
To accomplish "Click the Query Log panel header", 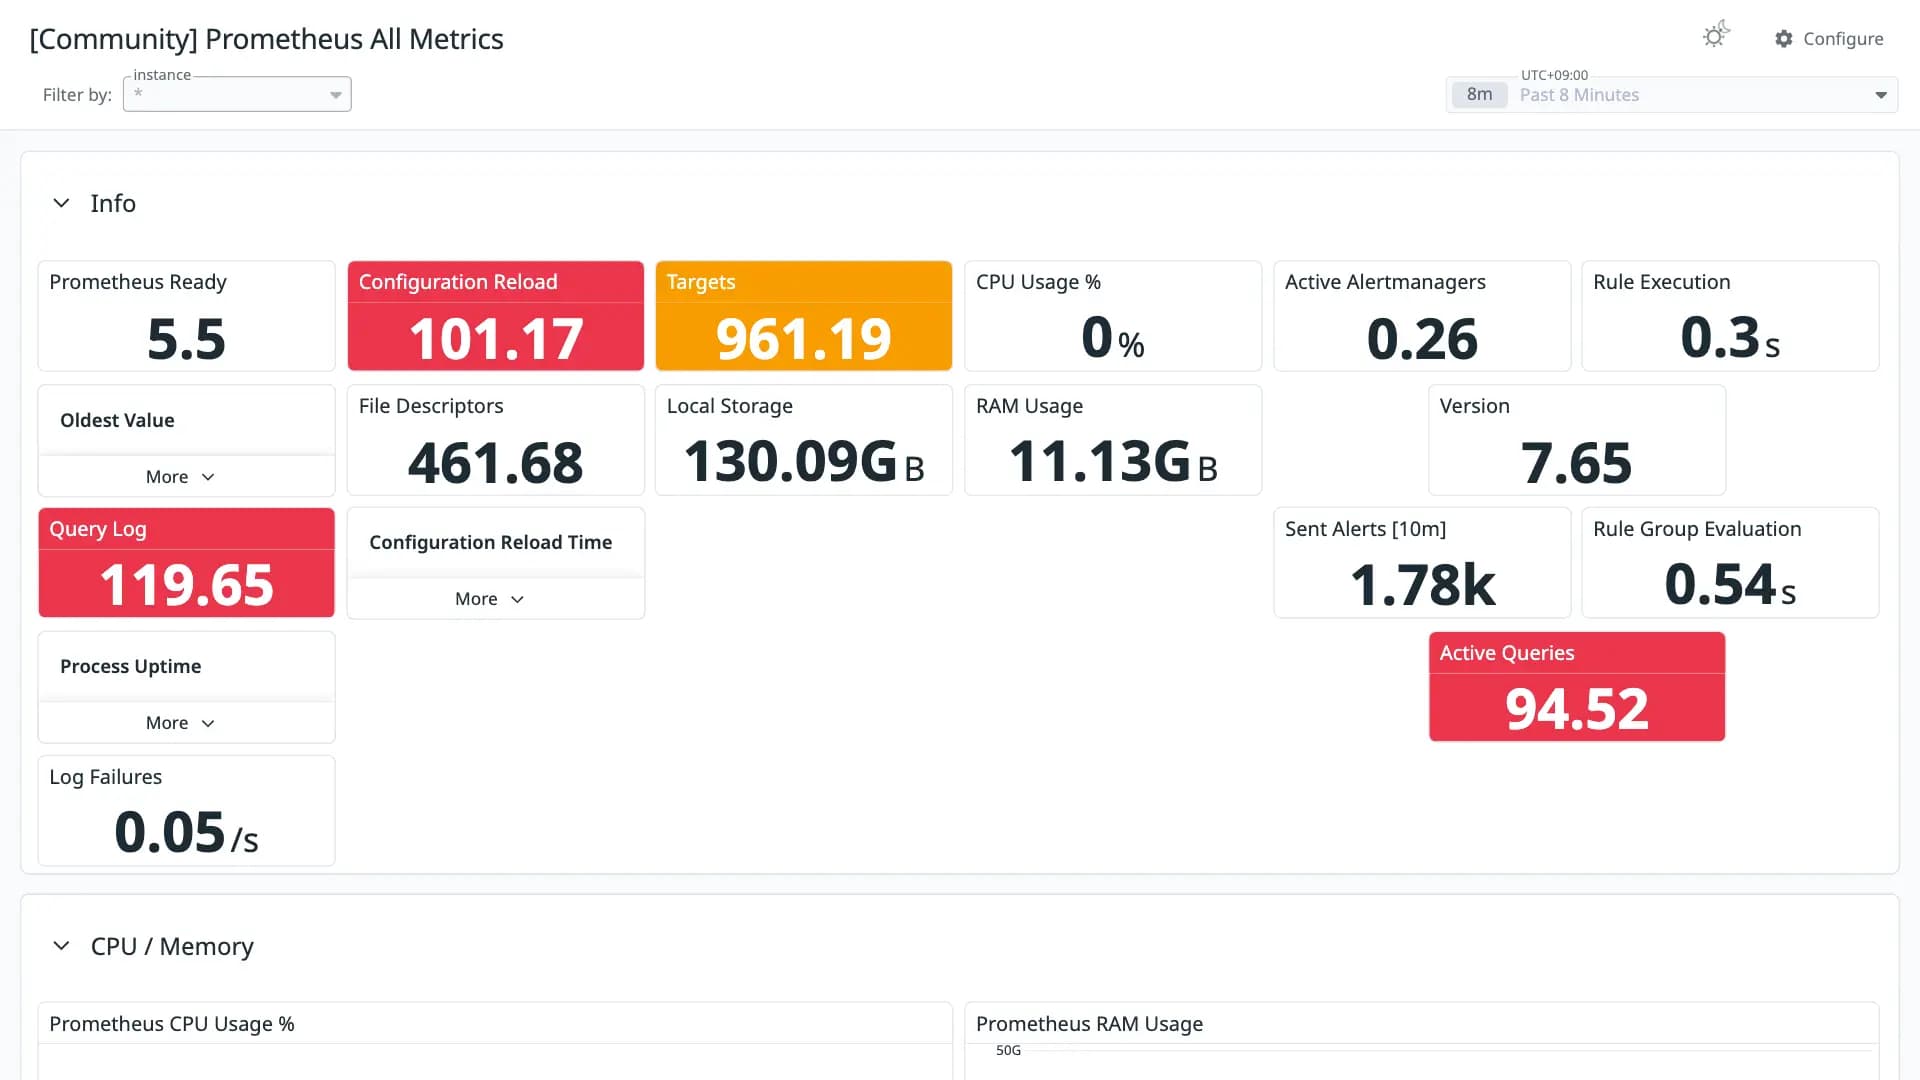I will tap(186, 530).
